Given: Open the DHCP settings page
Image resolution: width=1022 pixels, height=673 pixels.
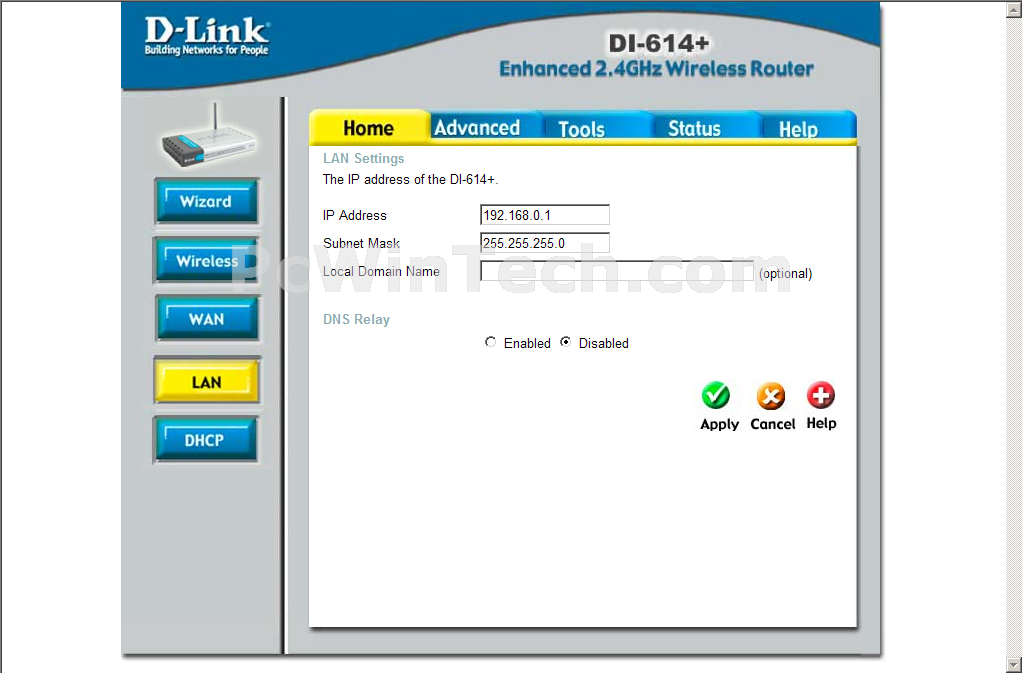Looking at the screenshot, I should pos(205,440).
